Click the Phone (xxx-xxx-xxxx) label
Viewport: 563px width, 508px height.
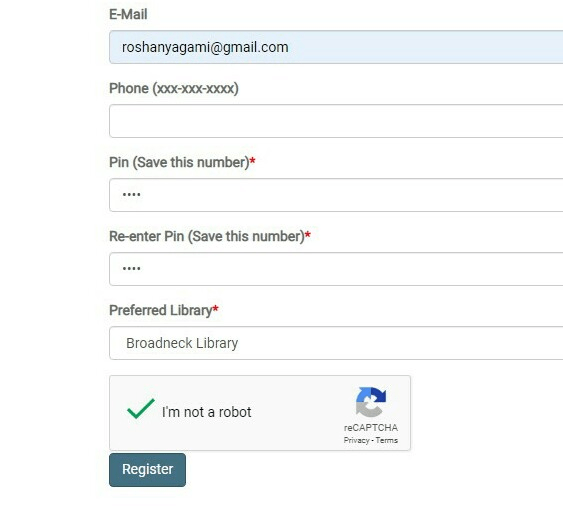coord(174,88)
